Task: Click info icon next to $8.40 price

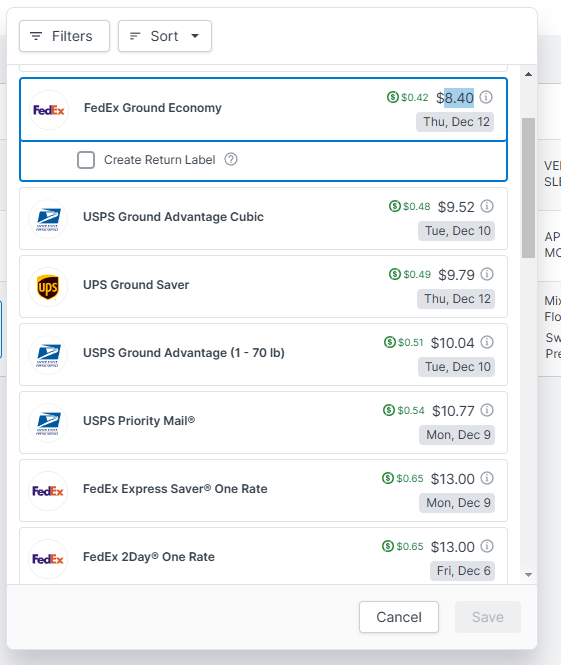Action: point(486,97)
